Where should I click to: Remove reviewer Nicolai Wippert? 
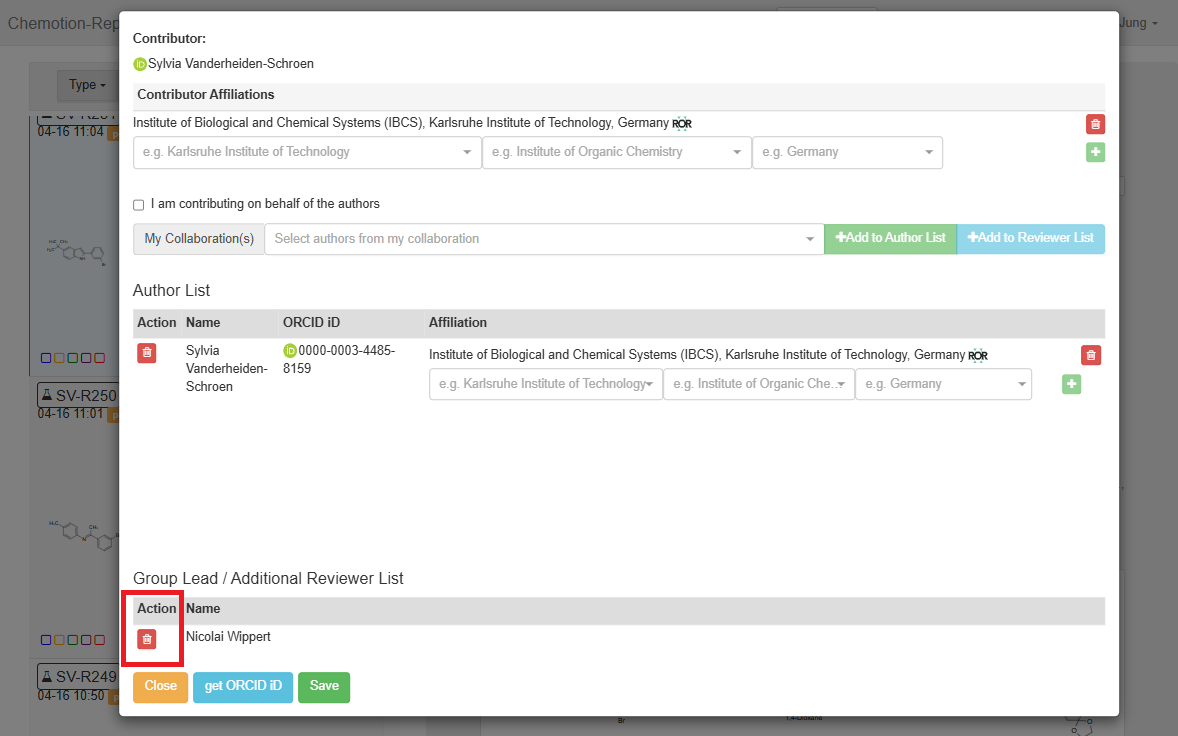pos(147,639)
